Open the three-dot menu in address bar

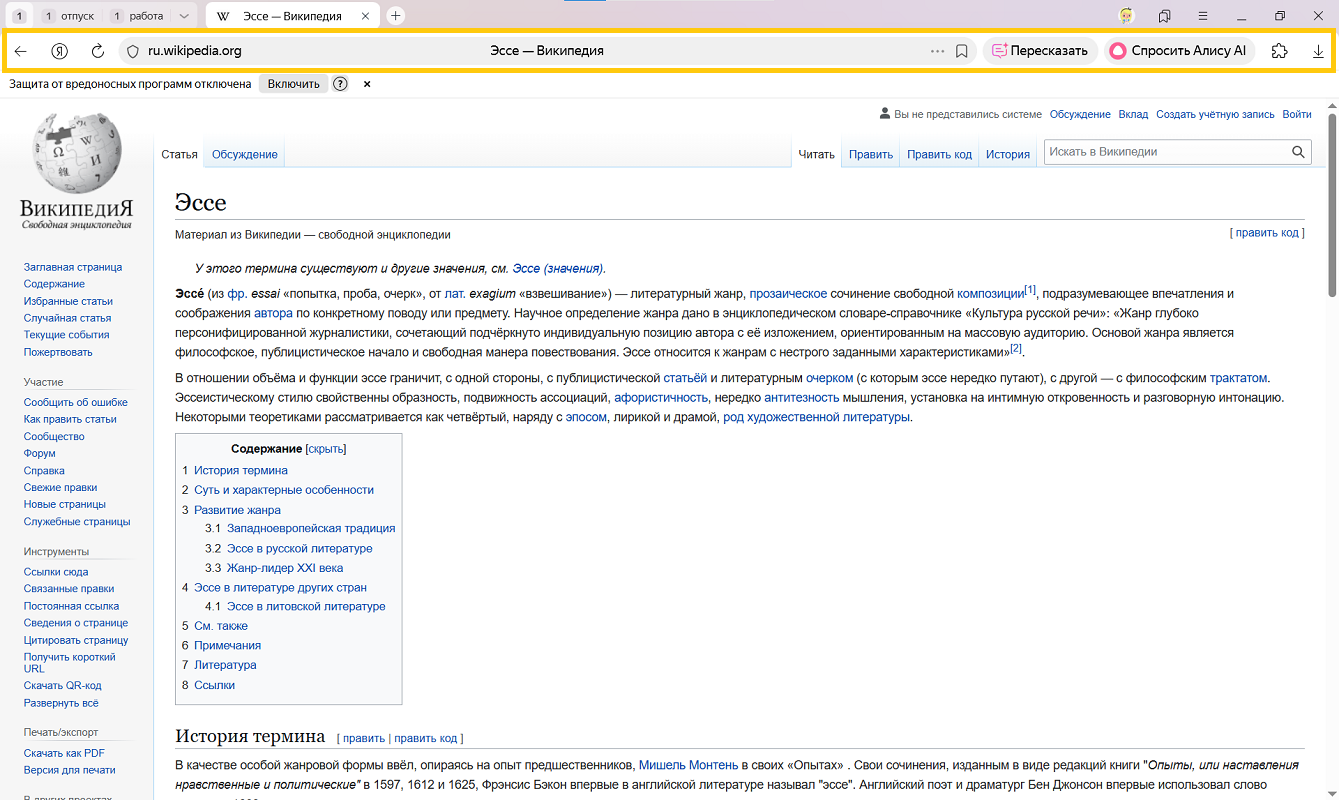click(937, 51)
